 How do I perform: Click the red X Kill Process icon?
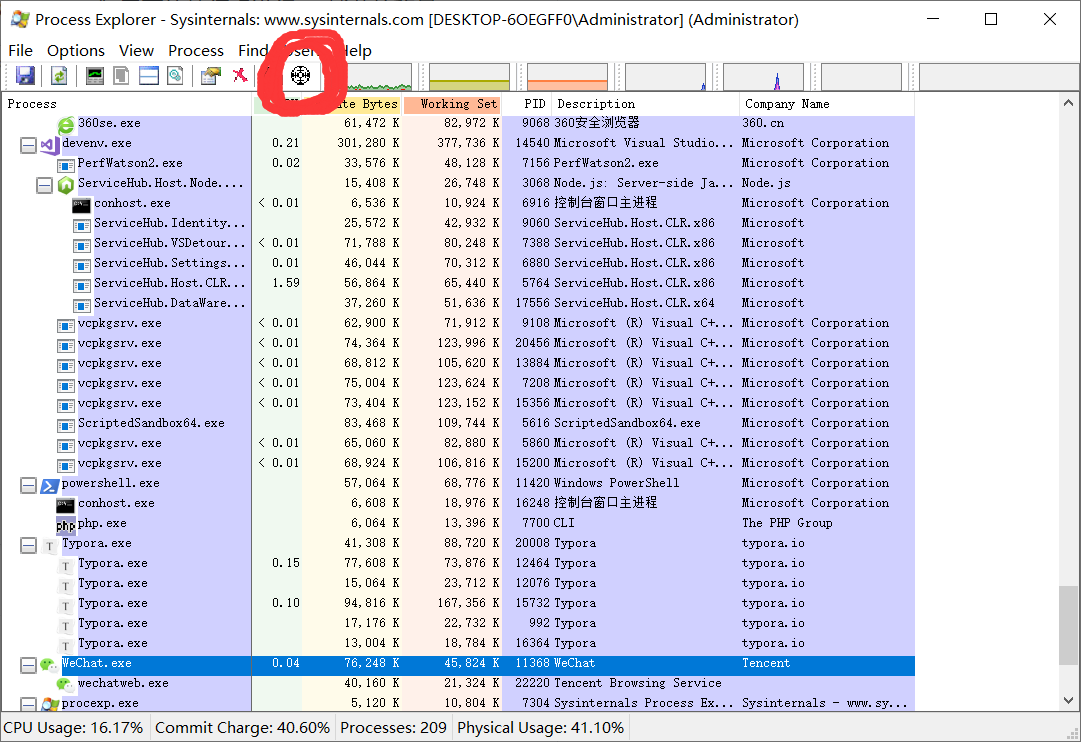[240, 74]
